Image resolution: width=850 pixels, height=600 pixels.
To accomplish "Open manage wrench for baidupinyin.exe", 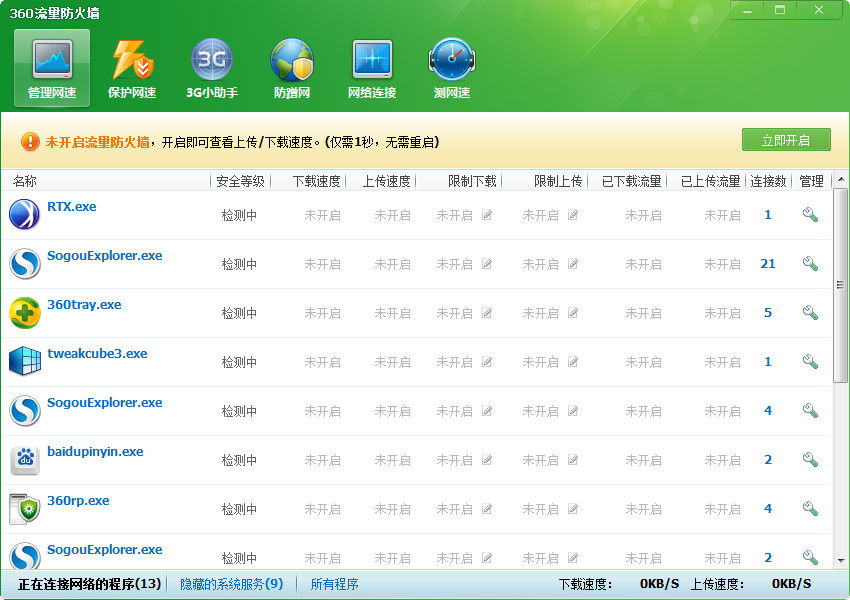I will pyautogui.click(x=810, y=460).
